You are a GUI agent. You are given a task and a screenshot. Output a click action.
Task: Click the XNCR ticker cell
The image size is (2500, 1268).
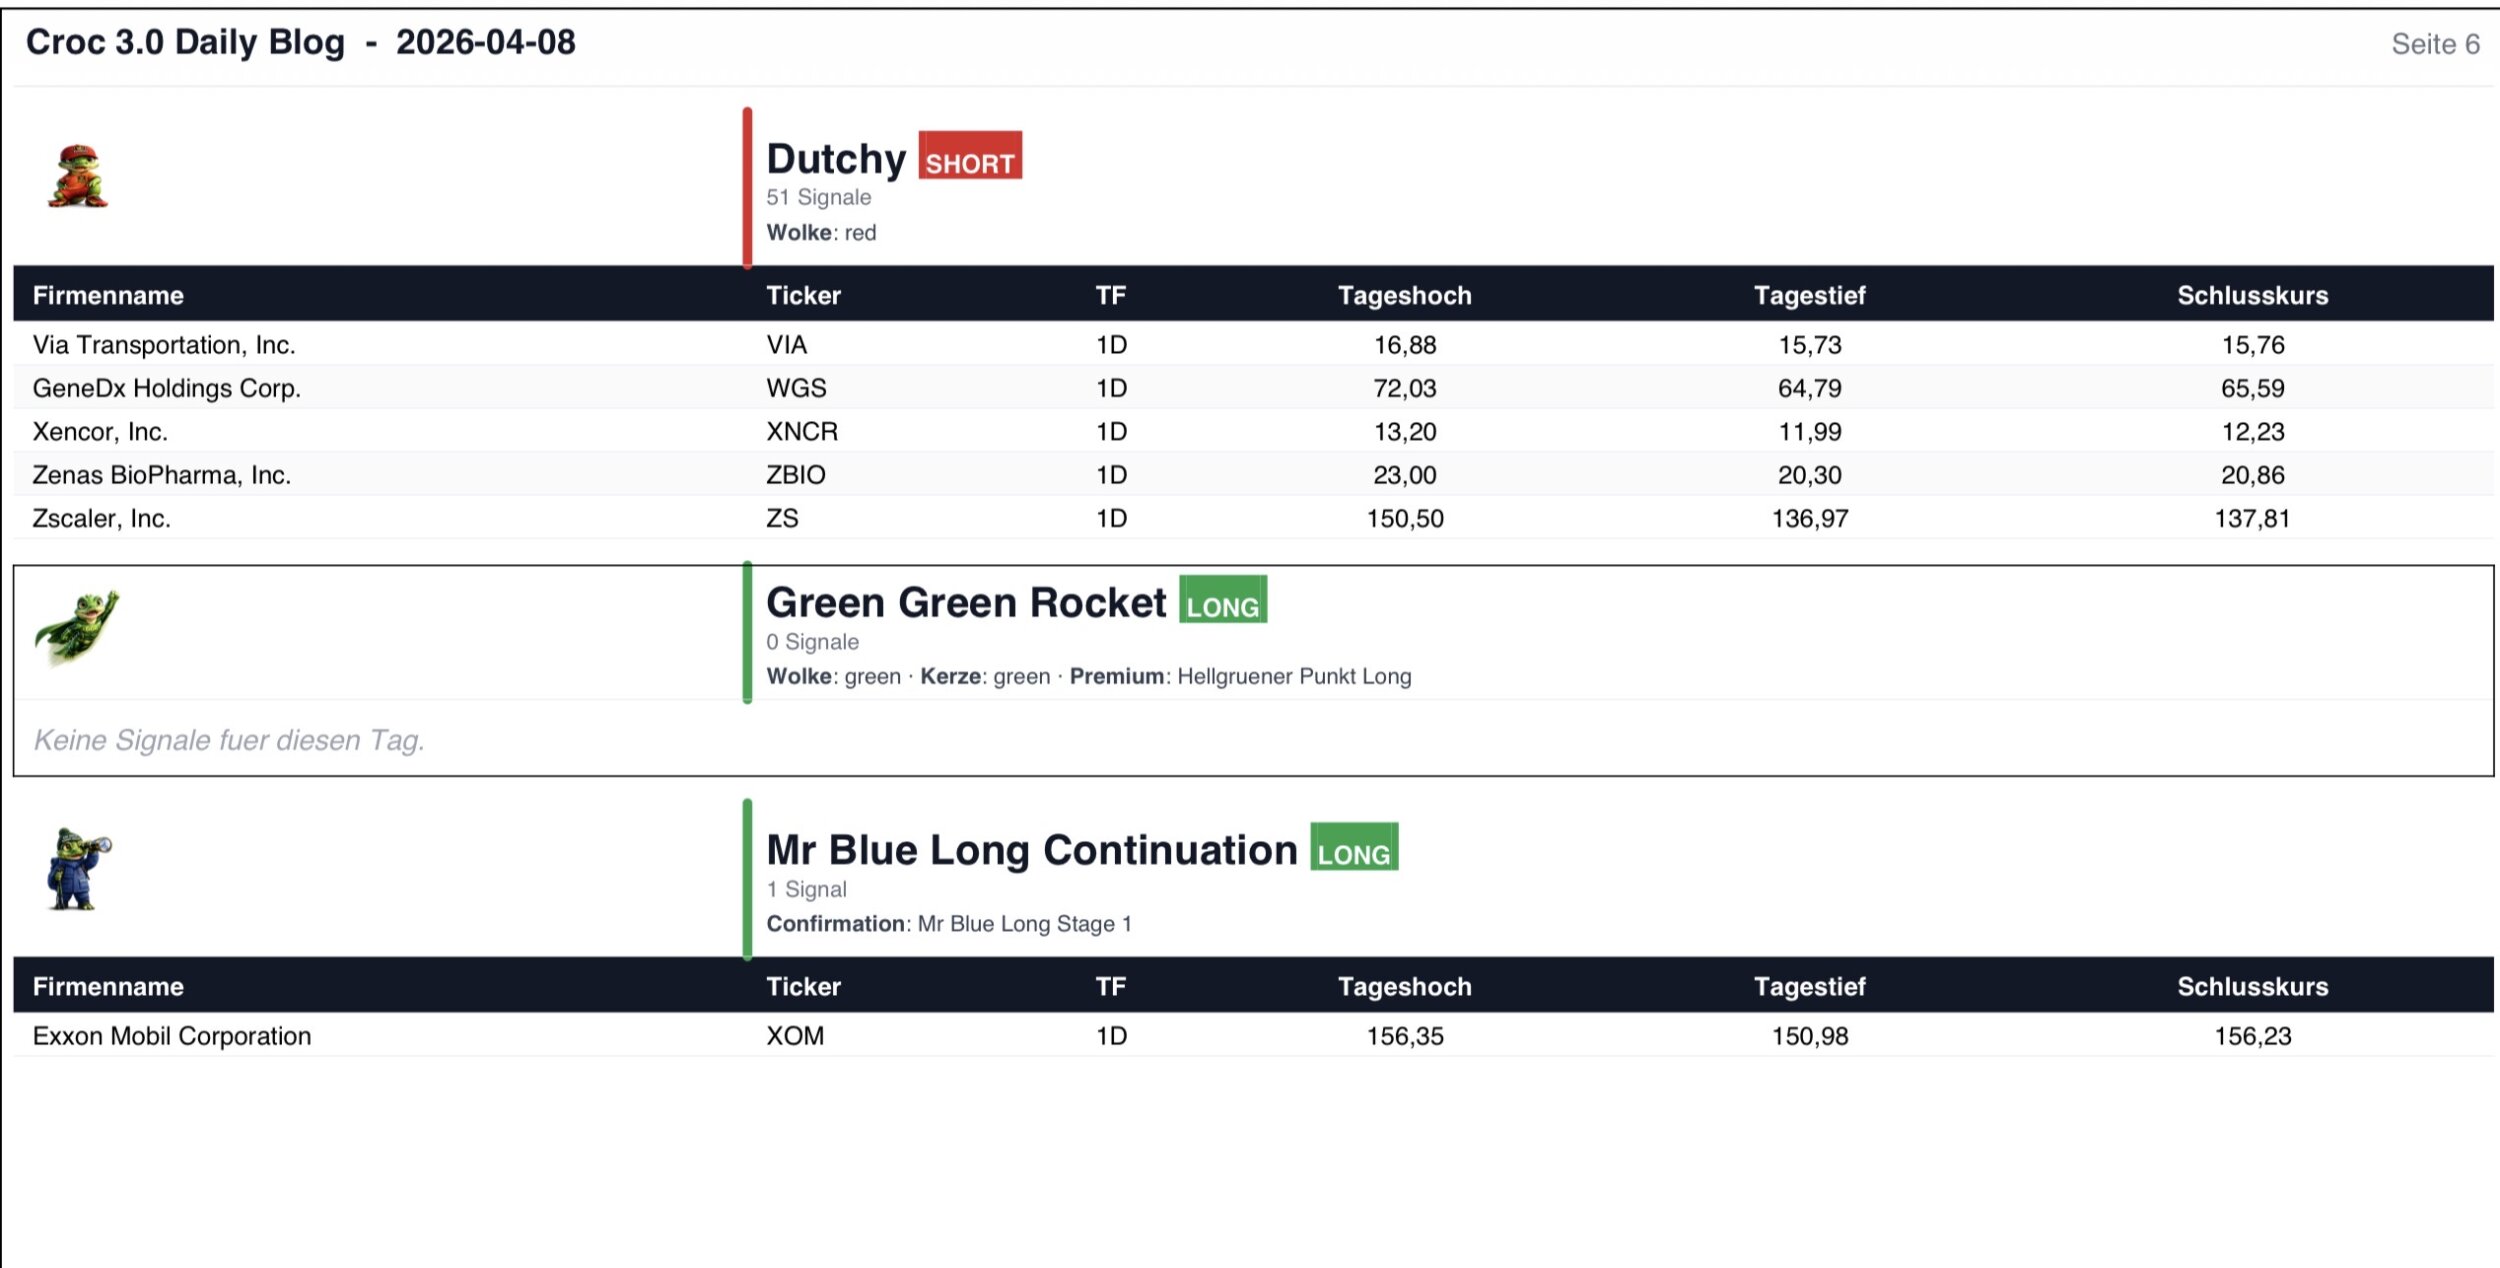pos(802,432)
